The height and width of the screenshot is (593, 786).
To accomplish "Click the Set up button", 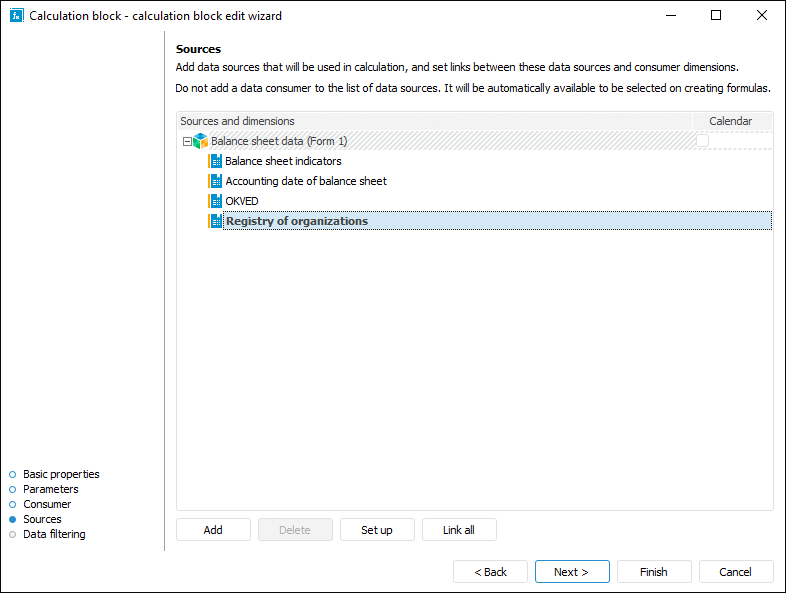I will coord(377,530).
